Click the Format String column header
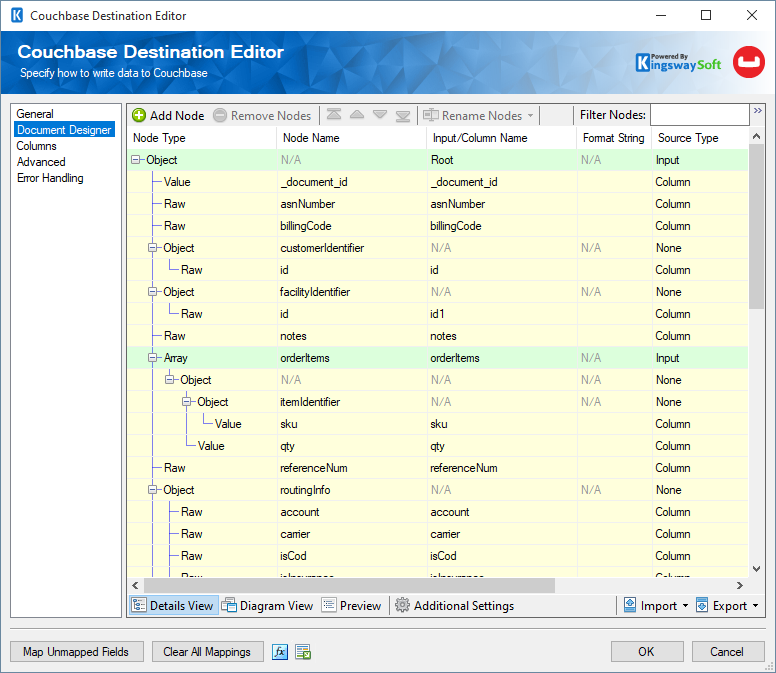The width and height of the screenshot is (776, 673). click(614, 138)
